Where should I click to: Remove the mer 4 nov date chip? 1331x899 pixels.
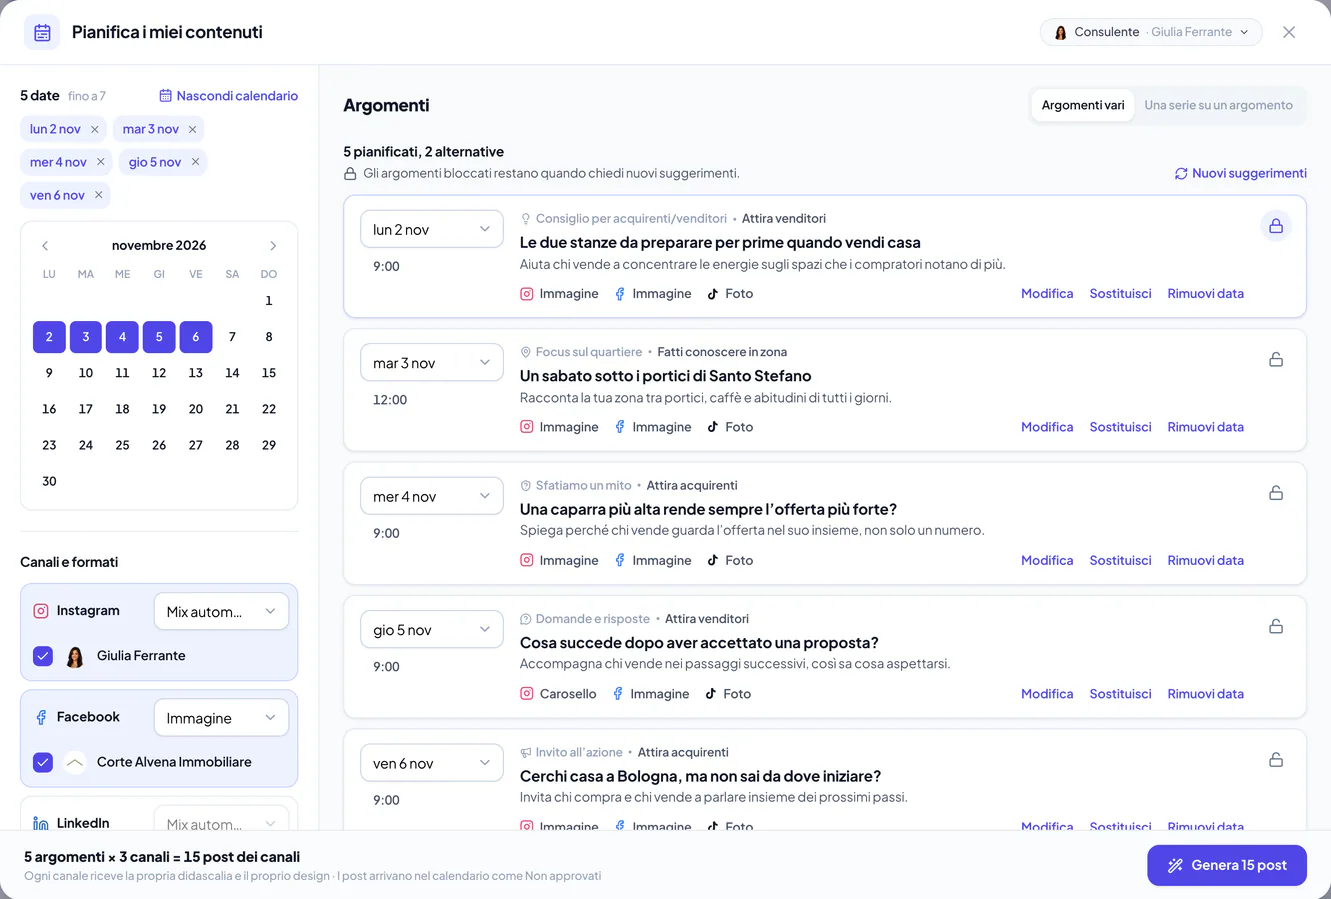100,162
